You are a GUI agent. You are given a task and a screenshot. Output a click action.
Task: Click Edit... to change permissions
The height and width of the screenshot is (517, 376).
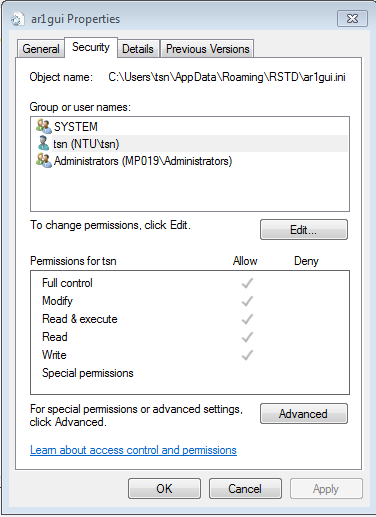[x=304, y=230]
